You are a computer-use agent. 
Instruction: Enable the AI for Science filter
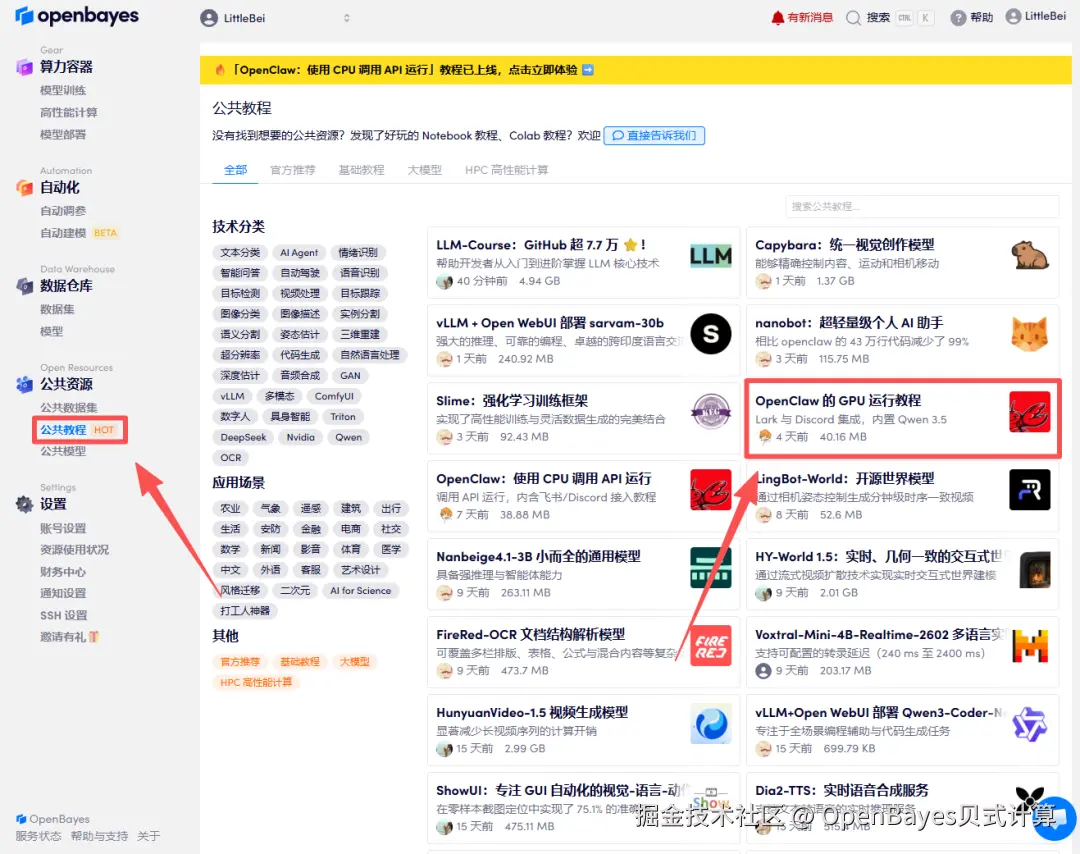pyautogui.click(x=360, y=590)
